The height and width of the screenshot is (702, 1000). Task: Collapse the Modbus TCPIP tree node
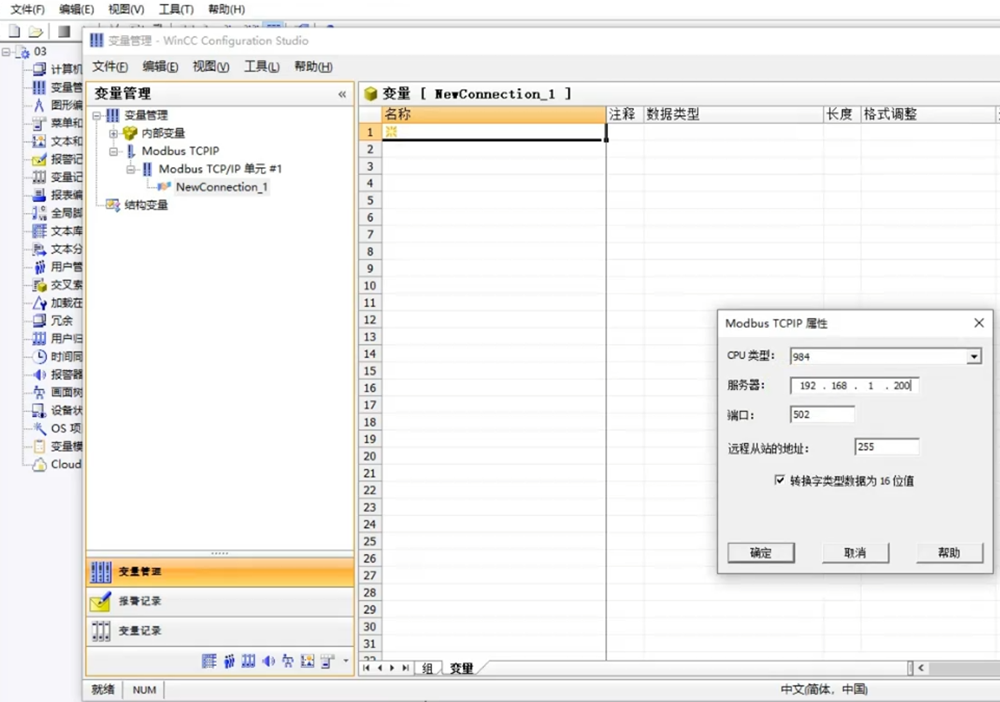[114, 151]
